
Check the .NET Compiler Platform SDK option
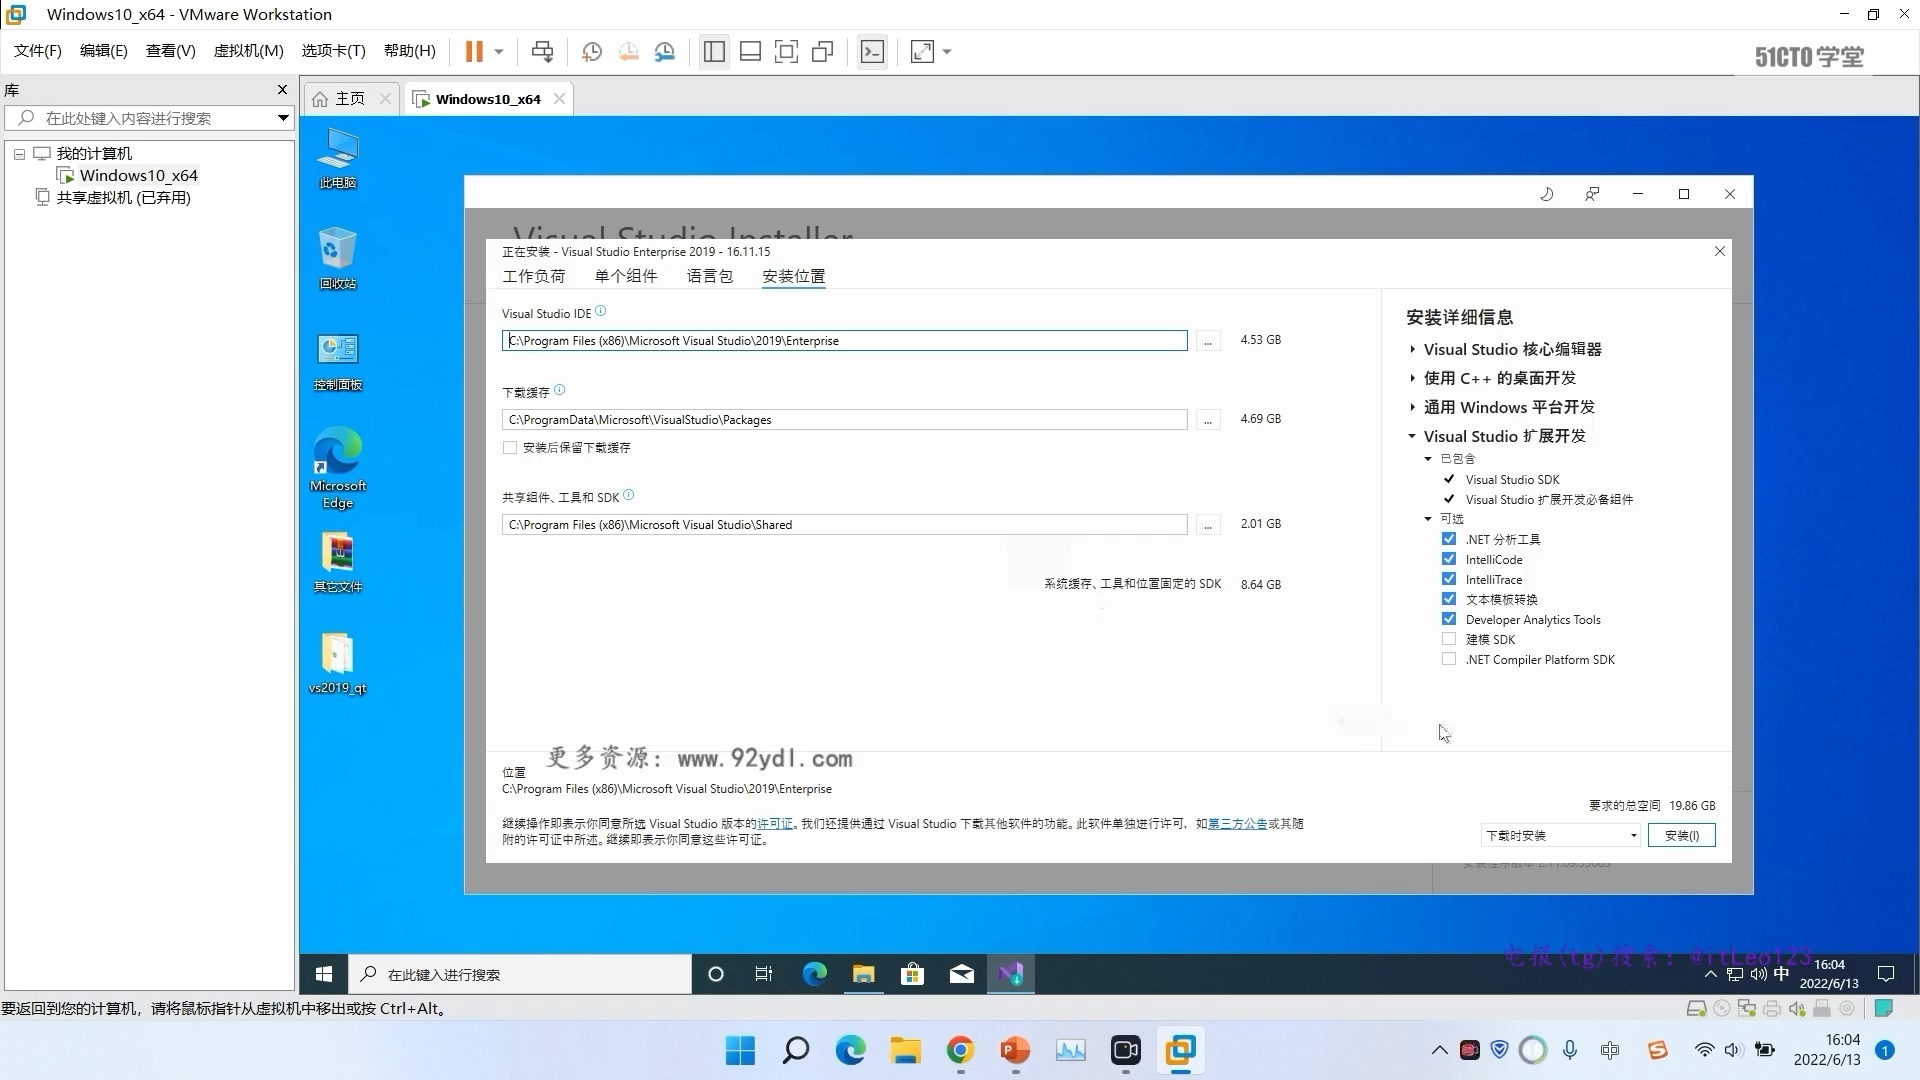pyautogui.click(x=1449, y=659)
